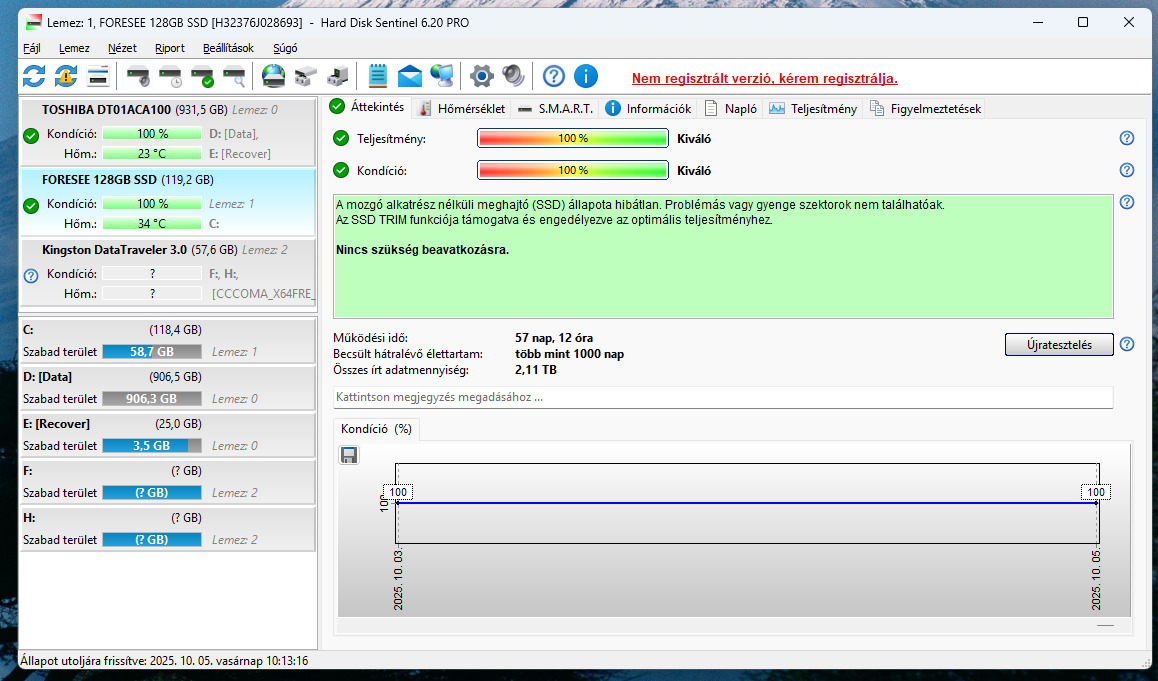Image resolution: width=1158 pixels, height=681 pixels.
Task: Select the Kingston DataTraveler 3.0 disk entry
Action: [x=168, y=272]
